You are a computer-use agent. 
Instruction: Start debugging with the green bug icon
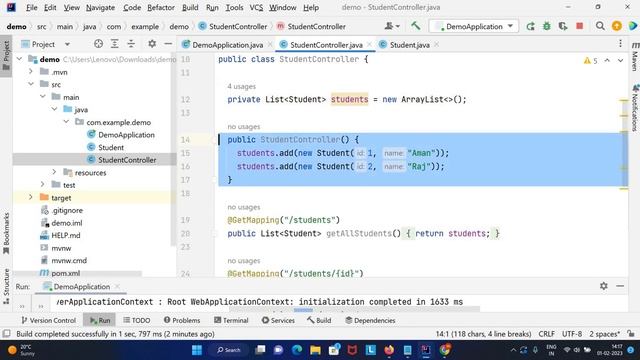pyautogui.click(x=547, y=26)
